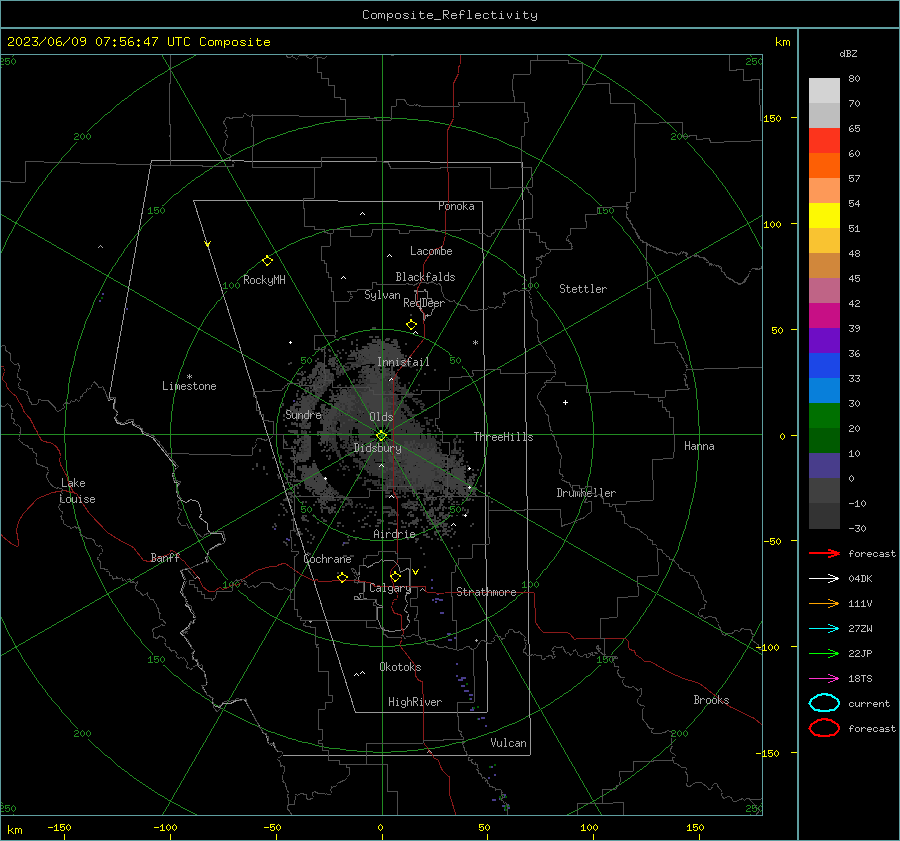Click the Okotoks city label
The width and height of the screenshot is (900, 841).
(x=400, y=667)
